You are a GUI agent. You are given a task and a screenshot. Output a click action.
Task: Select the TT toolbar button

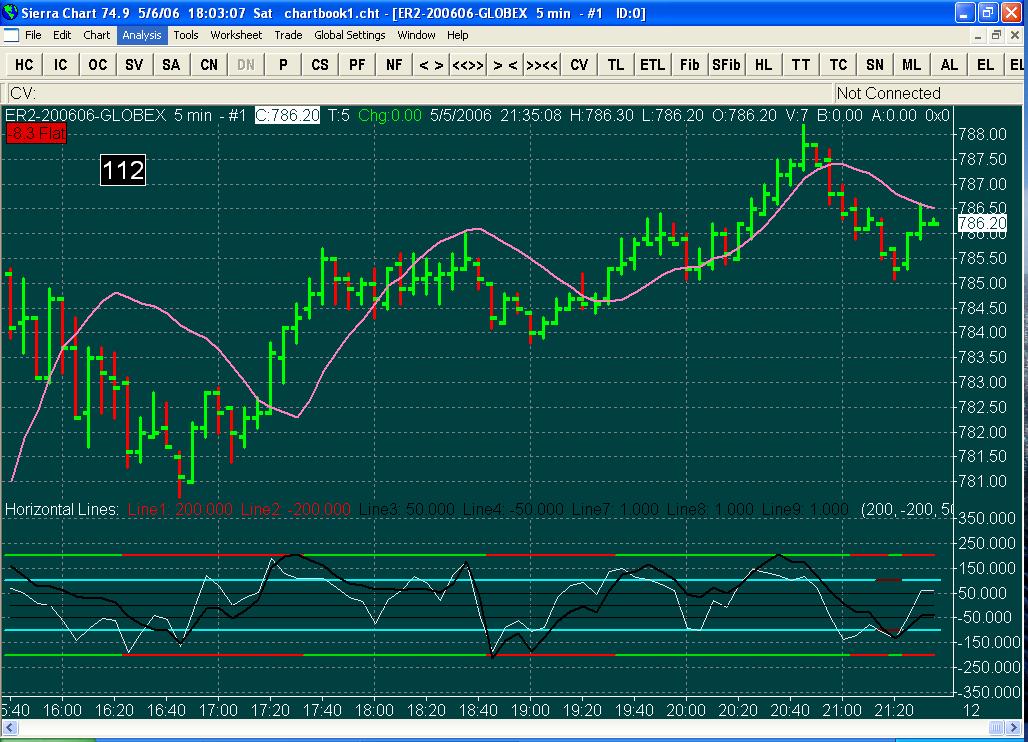[801, 65]
